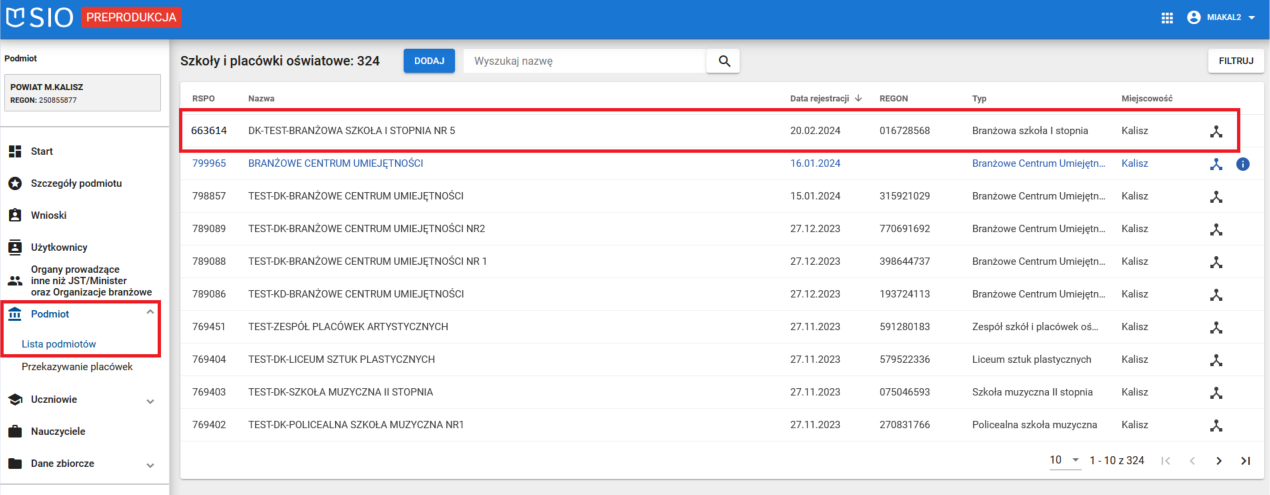Expand the Uczniowie sidebar section
Image resolution: width=1270 pixels, height=495 pixels.
[x=150, y=400]
